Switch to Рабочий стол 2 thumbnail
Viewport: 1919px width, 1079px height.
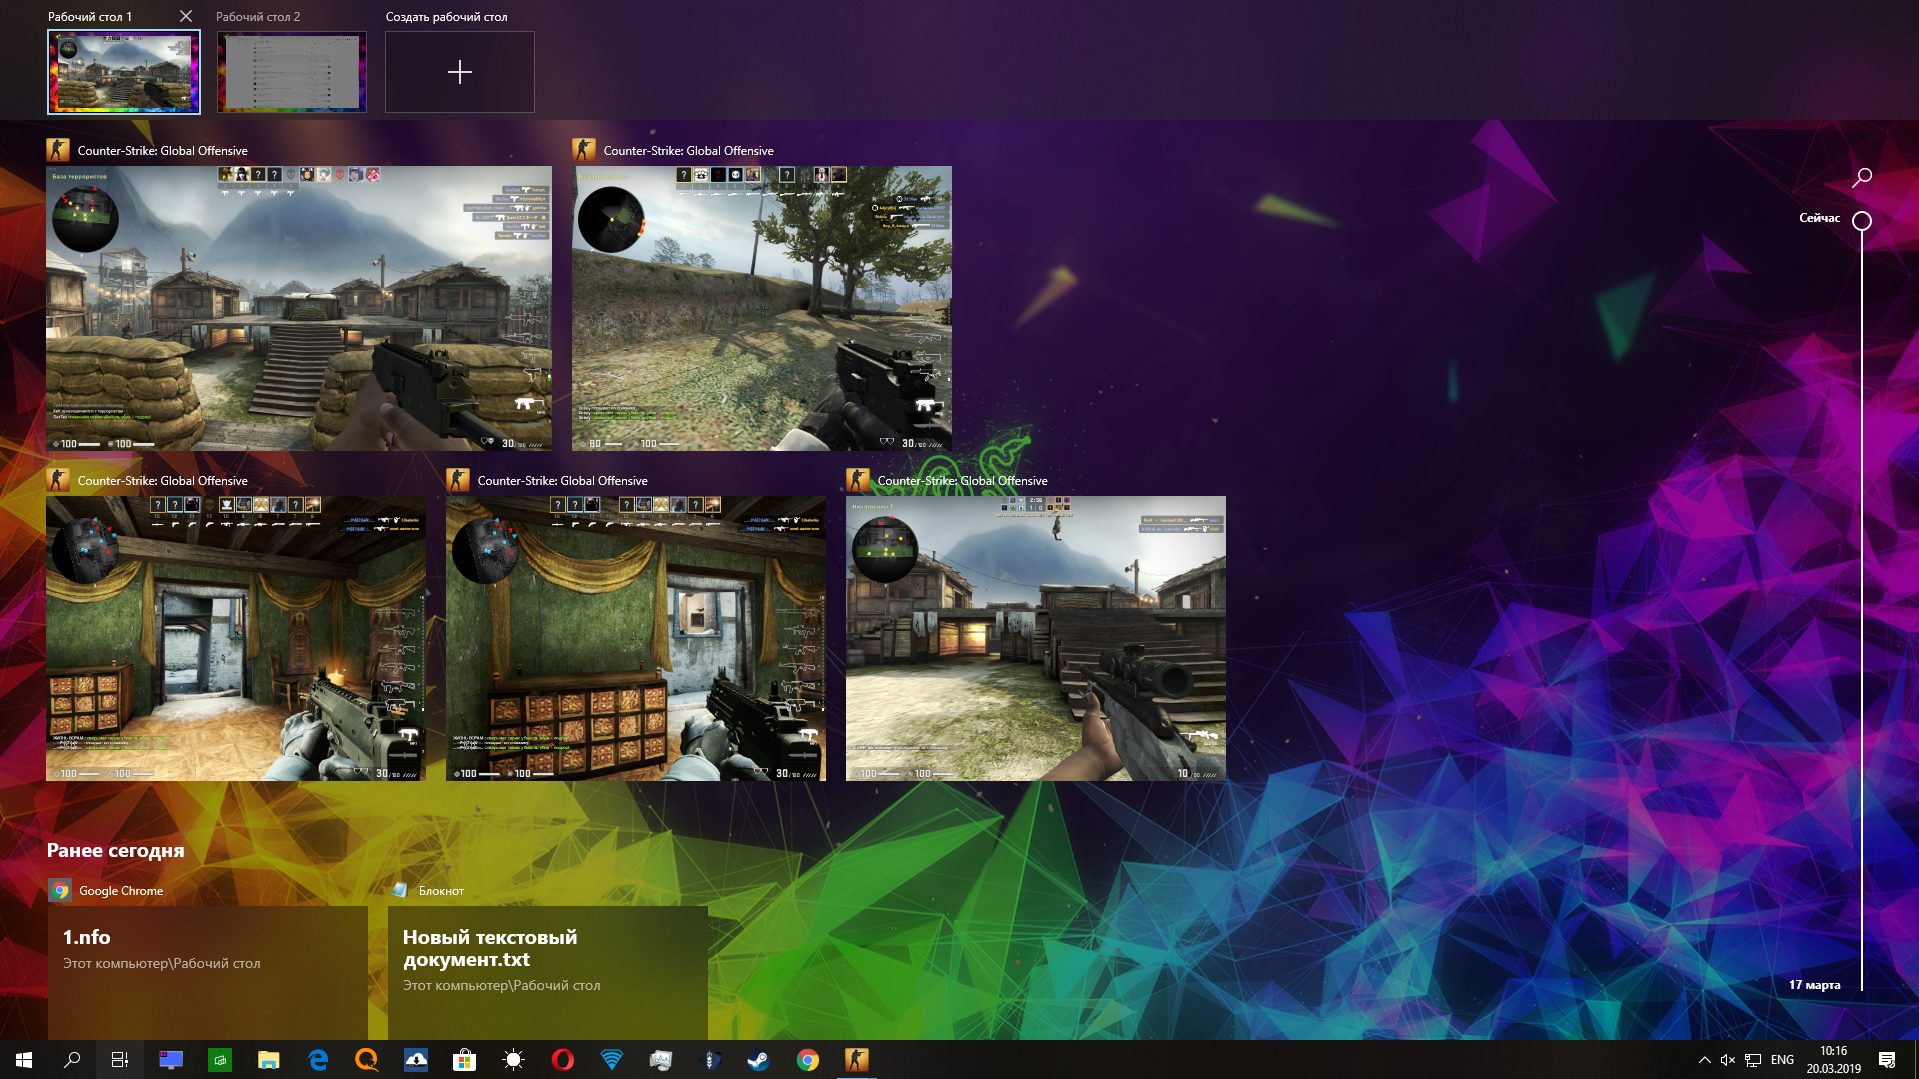coord(292,72)
